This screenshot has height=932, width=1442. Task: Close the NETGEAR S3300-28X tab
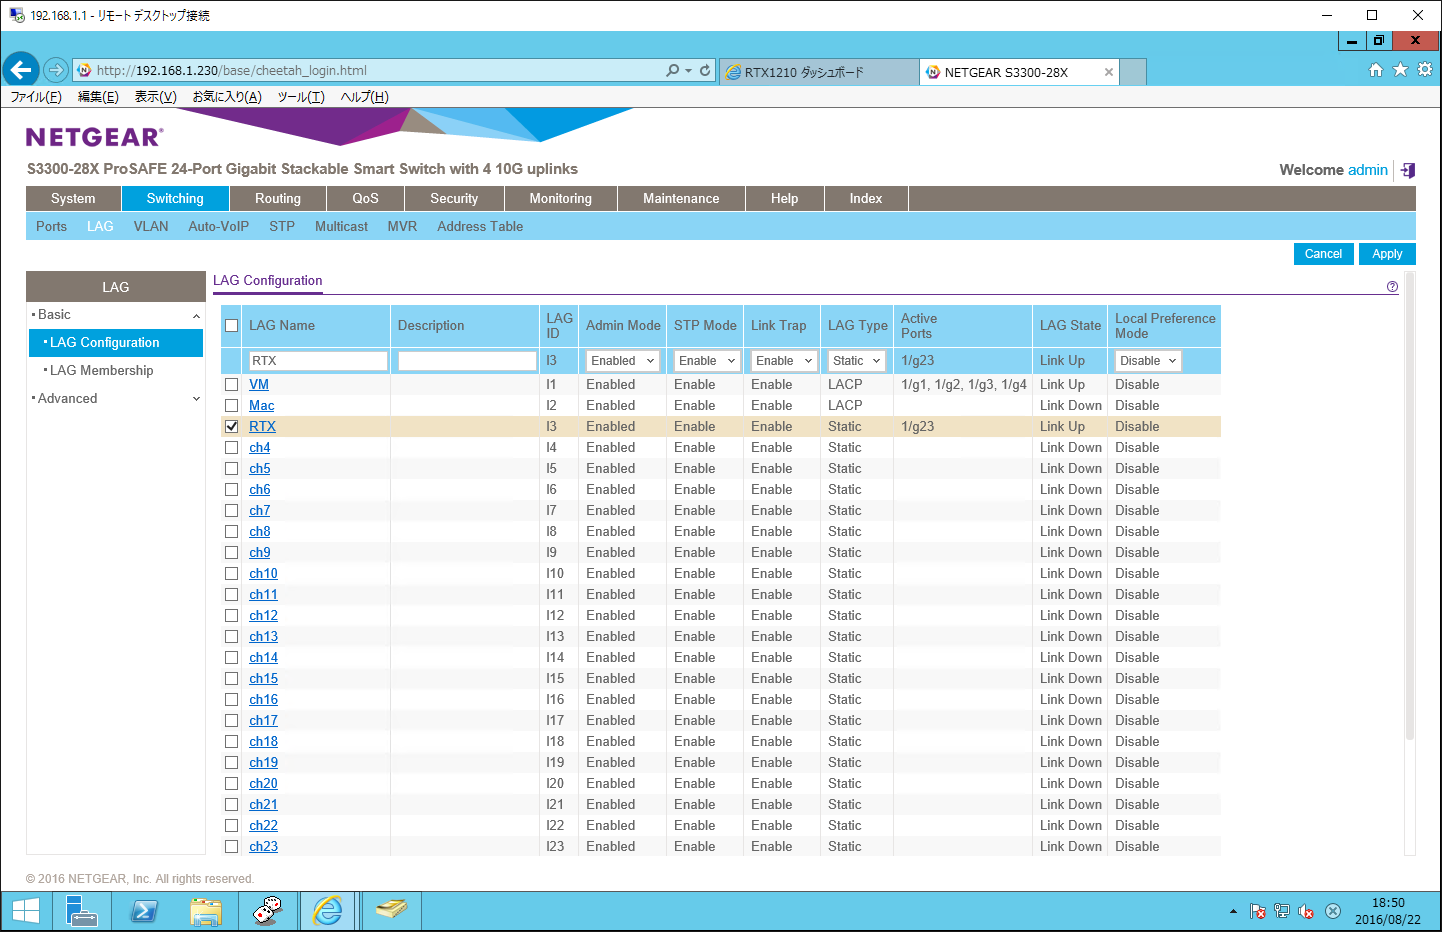click(1108, 72)
